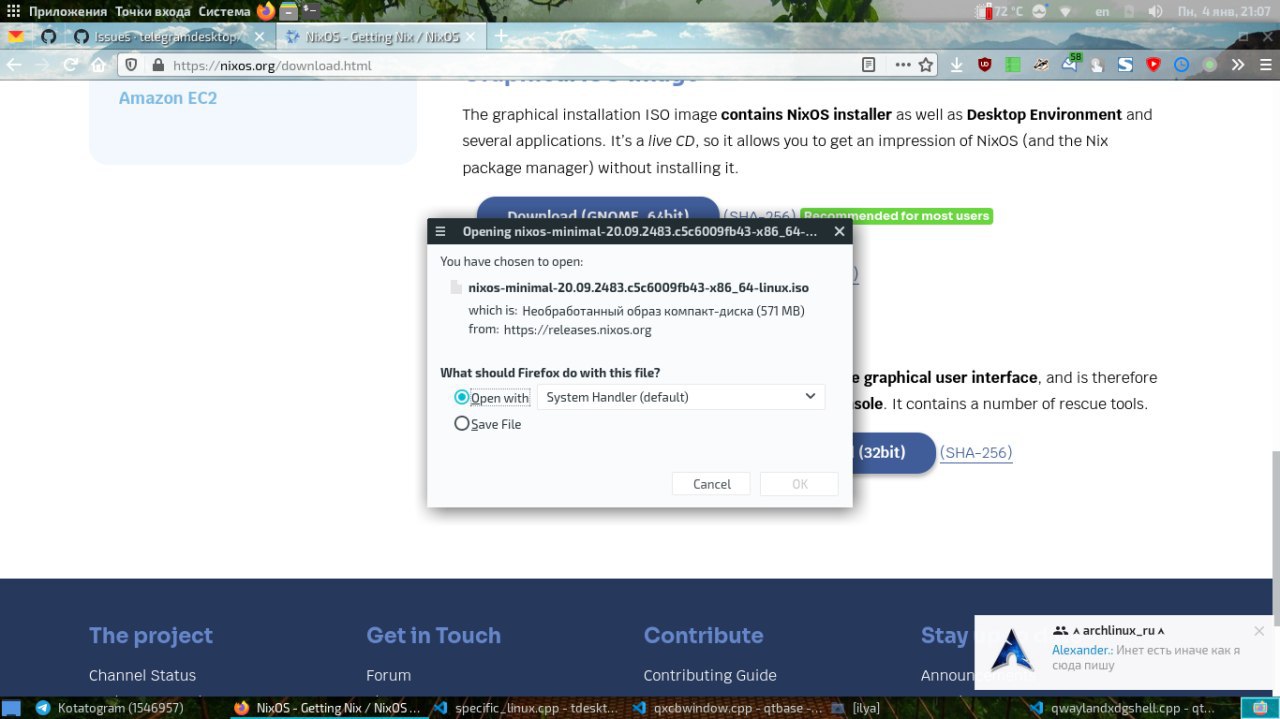
Task: Go to the browser home page
Action: tap(98, 65)
